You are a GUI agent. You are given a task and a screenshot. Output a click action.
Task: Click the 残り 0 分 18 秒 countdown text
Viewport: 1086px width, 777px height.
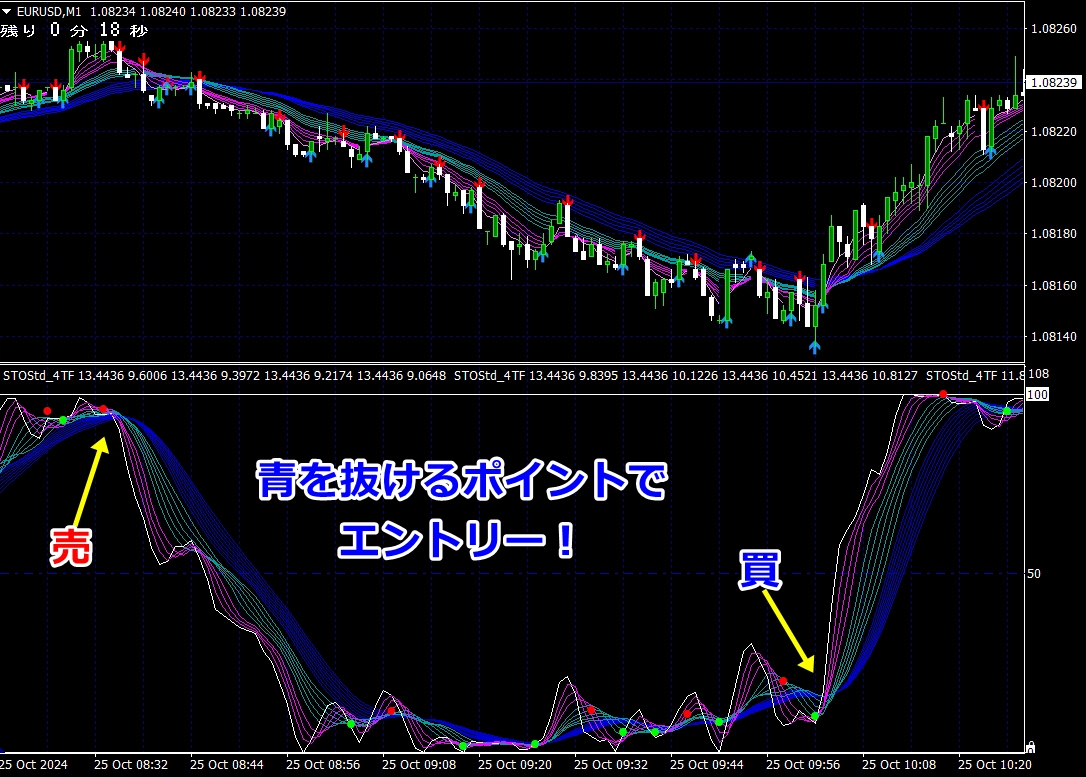[74, 31]
